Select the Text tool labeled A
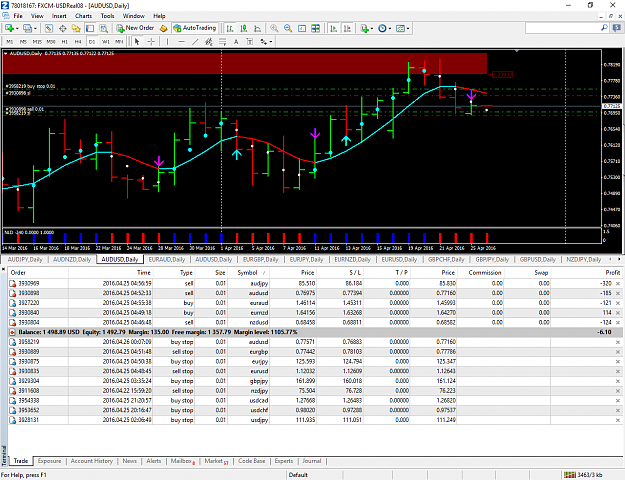The width and height of the screenshot is (625, 480). point(236,41)
